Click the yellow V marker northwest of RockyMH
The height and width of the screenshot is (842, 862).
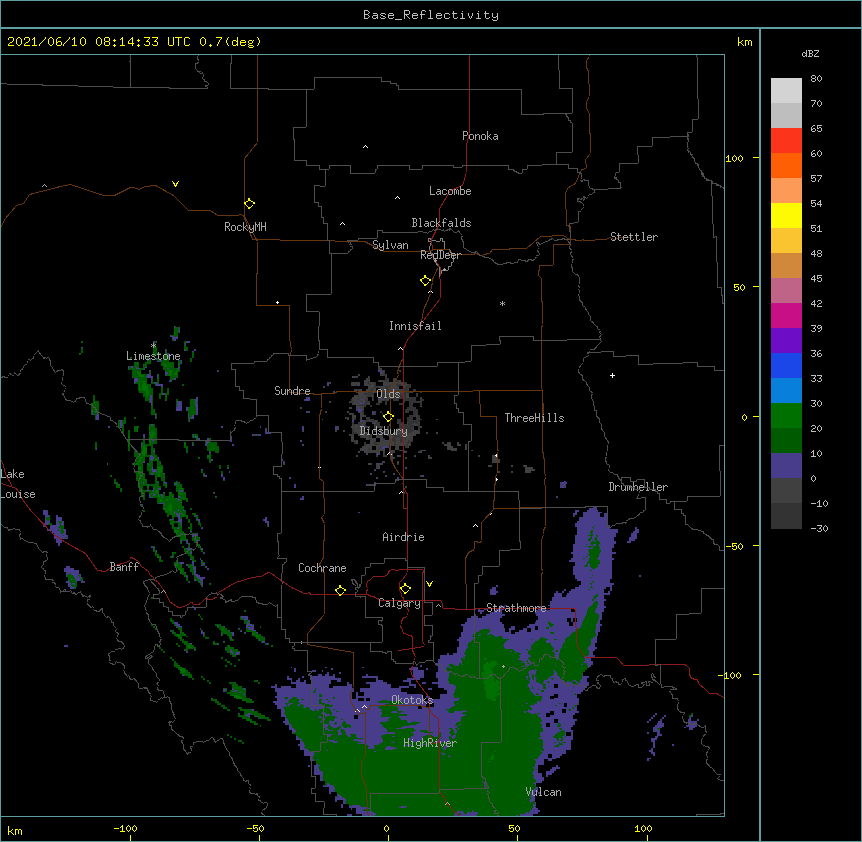175,184
